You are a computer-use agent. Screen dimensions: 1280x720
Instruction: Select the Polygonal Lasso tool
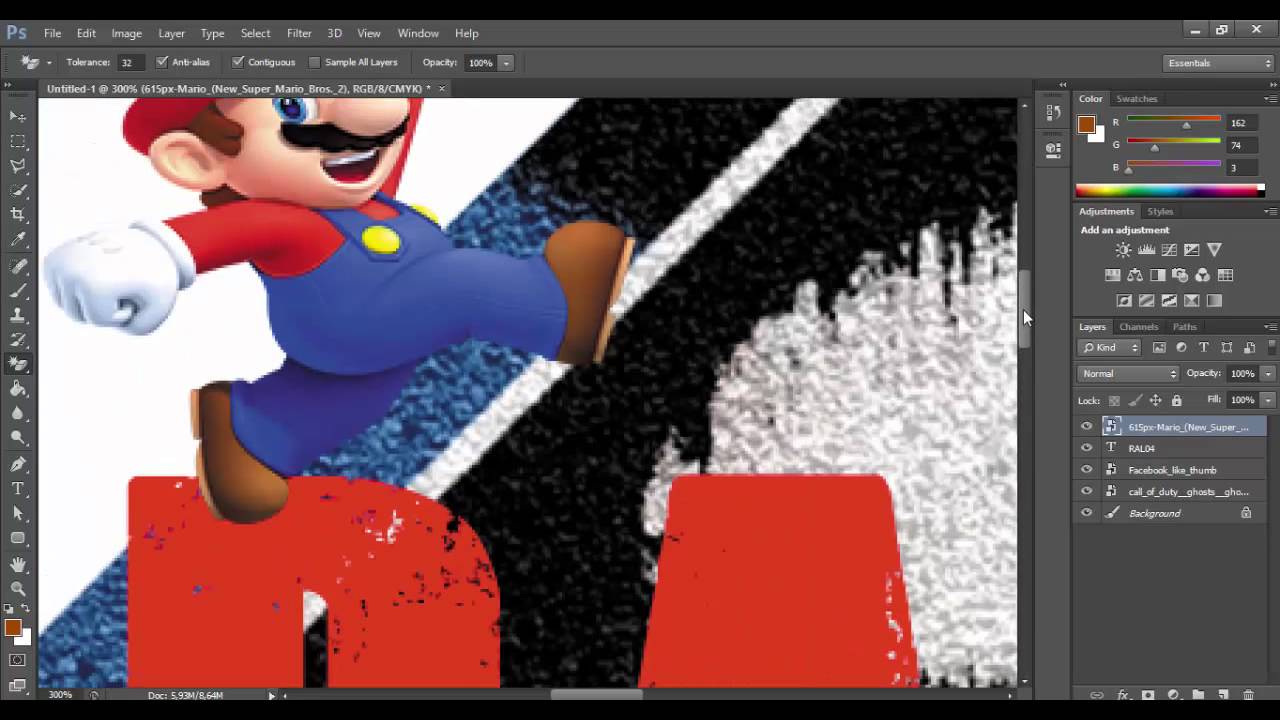[x=18, y=166]
